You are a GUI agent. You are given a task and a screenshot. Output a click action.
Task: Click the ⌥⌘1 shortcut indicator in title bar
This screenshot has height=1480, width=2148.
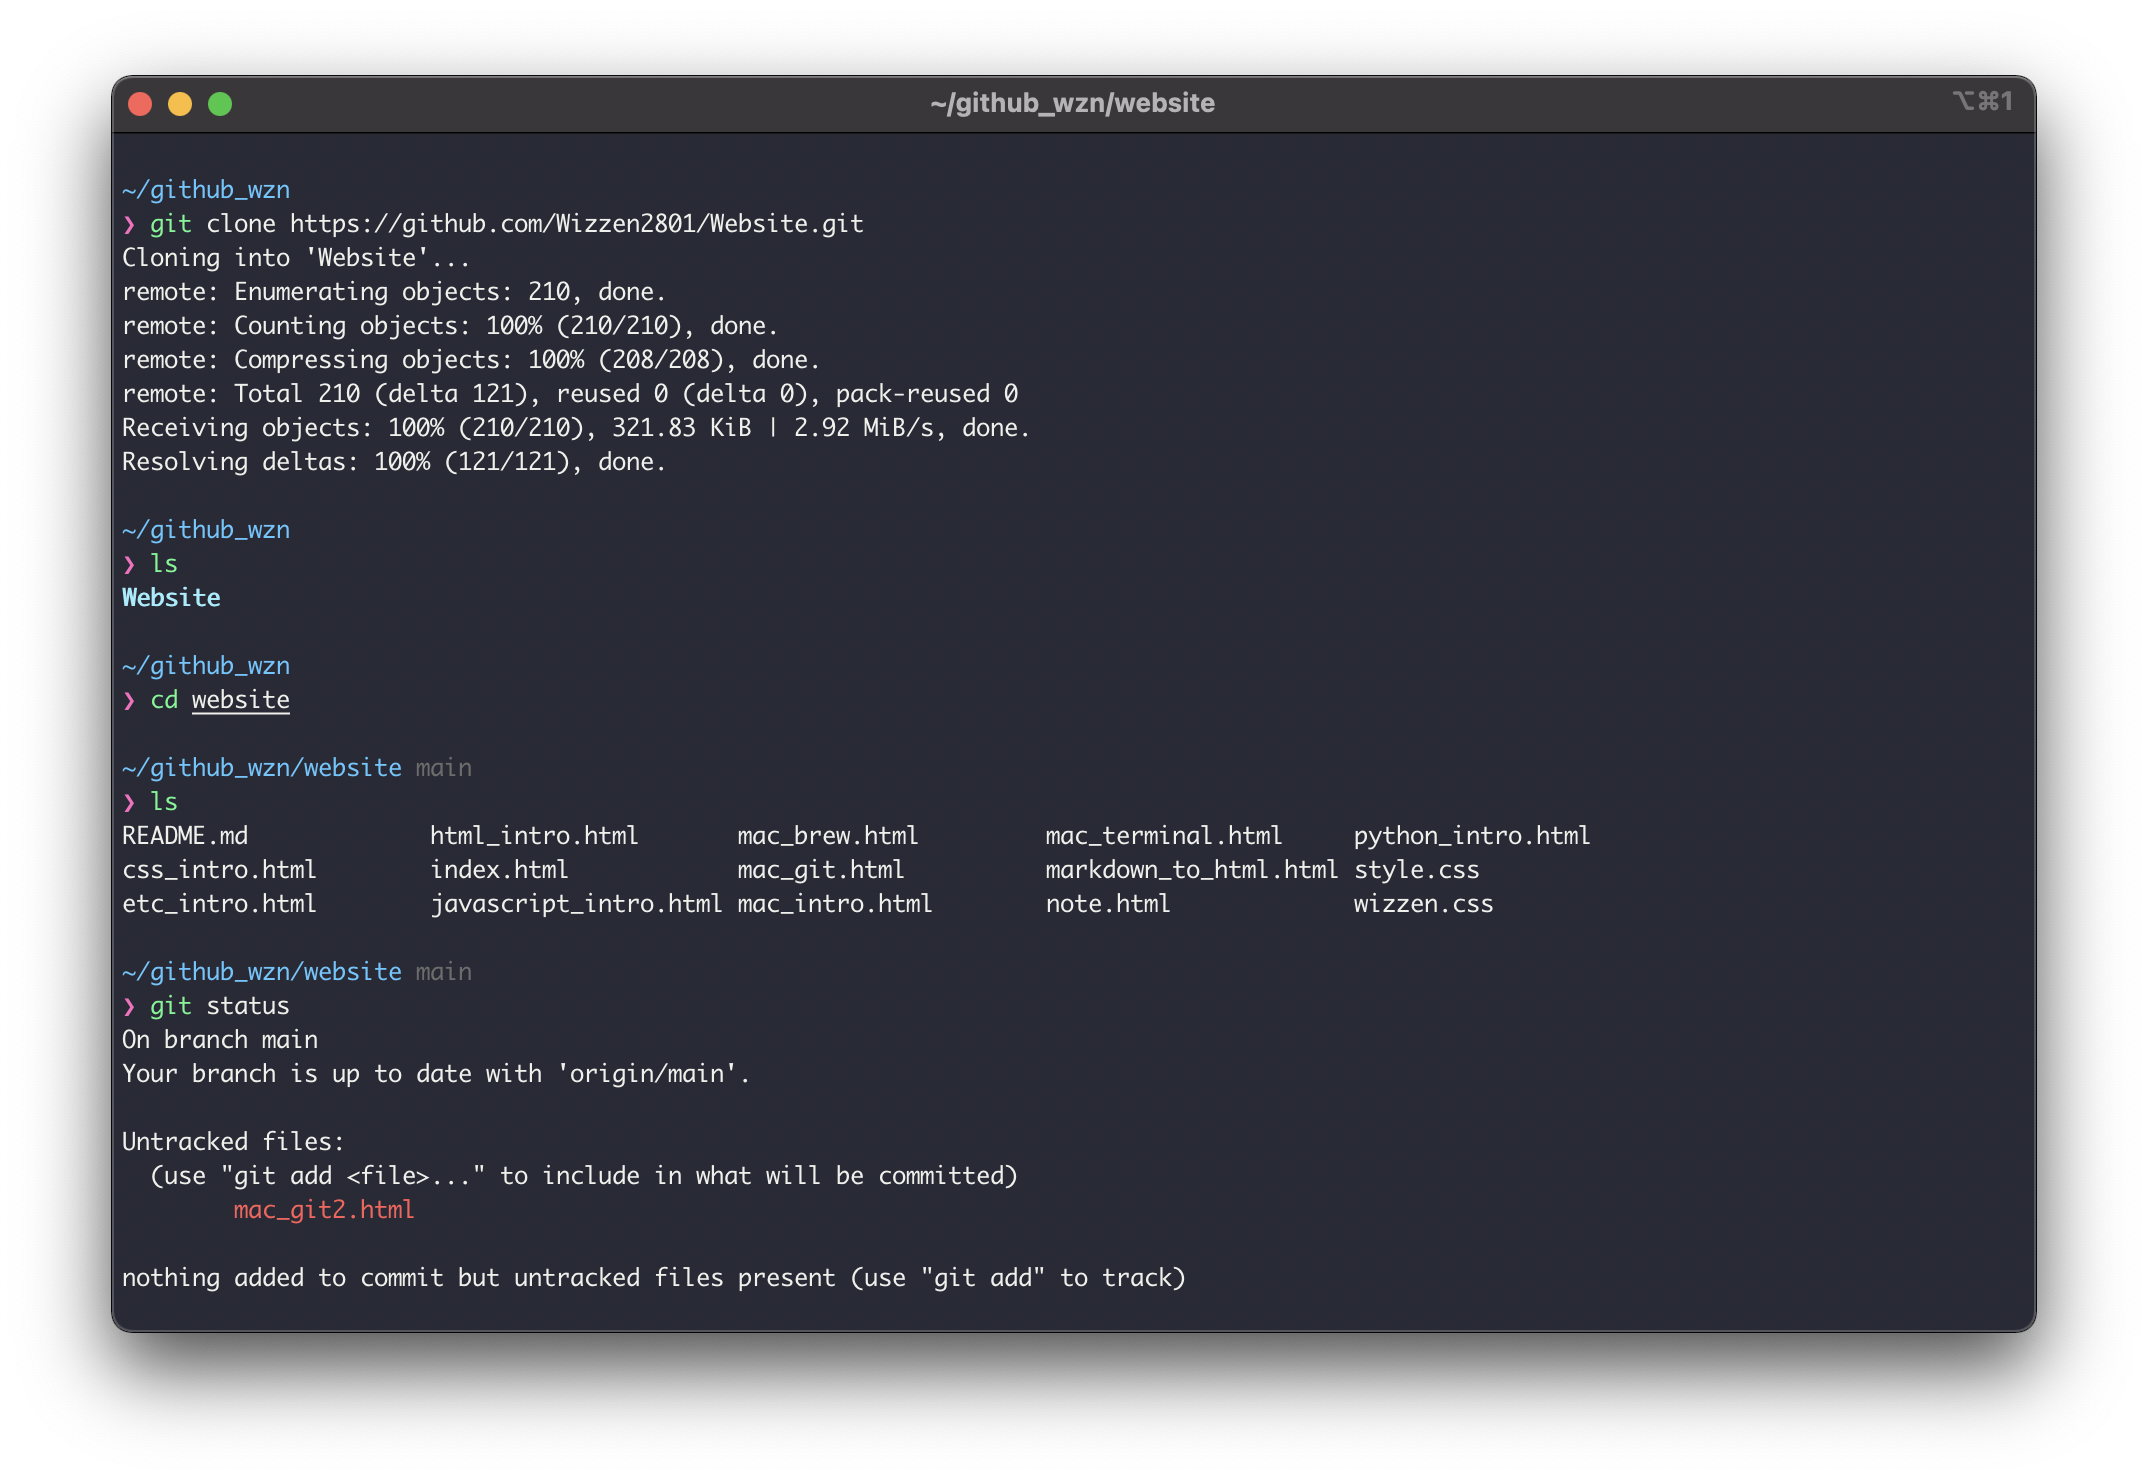[x=1982, y=101]
